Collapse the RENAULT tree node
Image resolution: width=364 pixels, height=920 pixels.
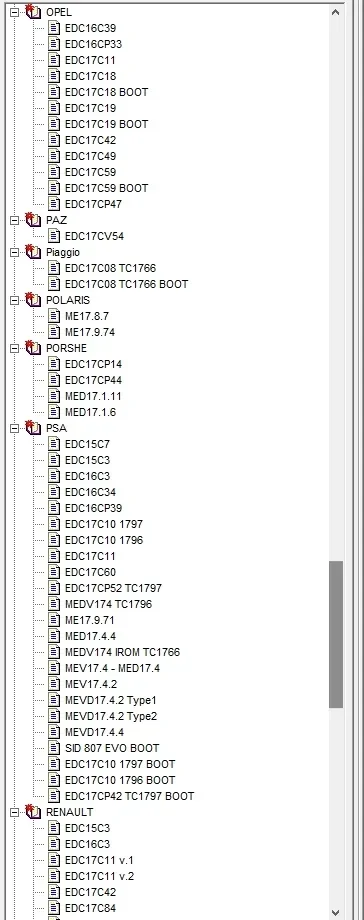pos(15,813)
